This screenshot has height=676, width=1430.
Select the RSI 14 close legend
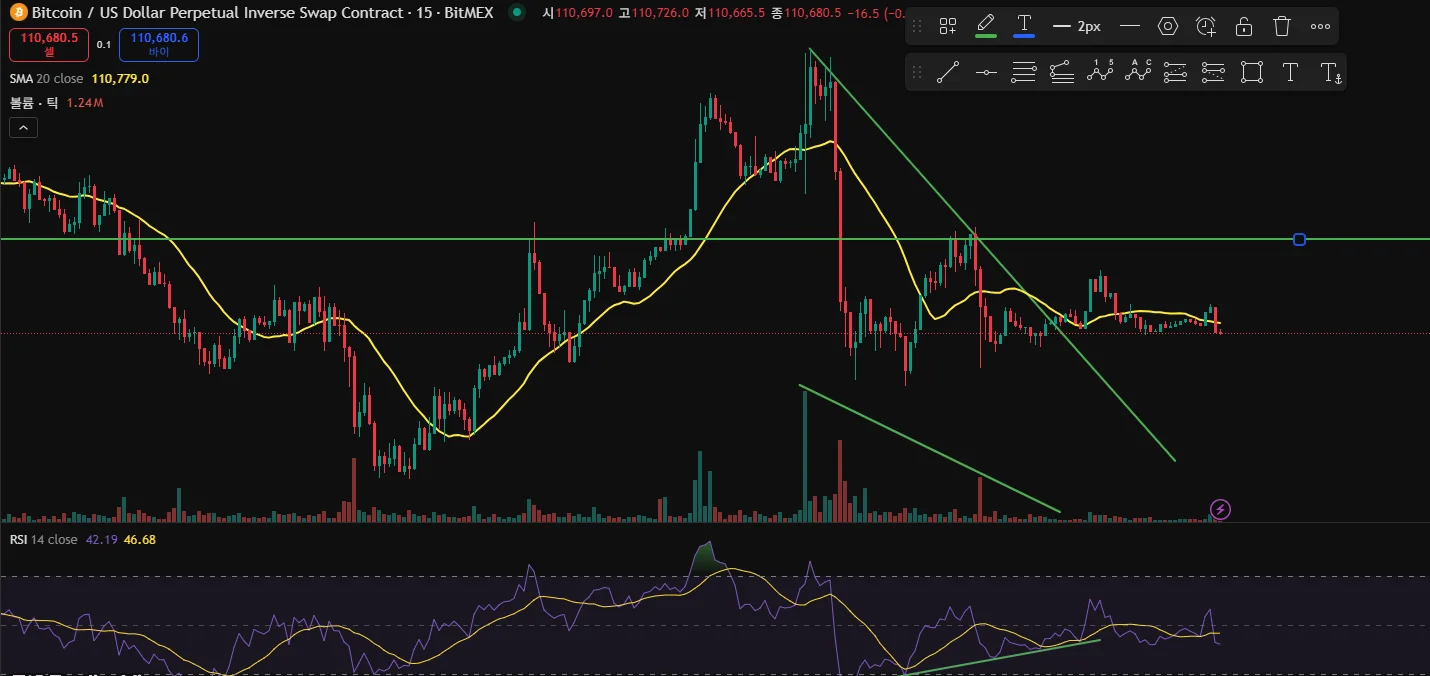[43, 540]
